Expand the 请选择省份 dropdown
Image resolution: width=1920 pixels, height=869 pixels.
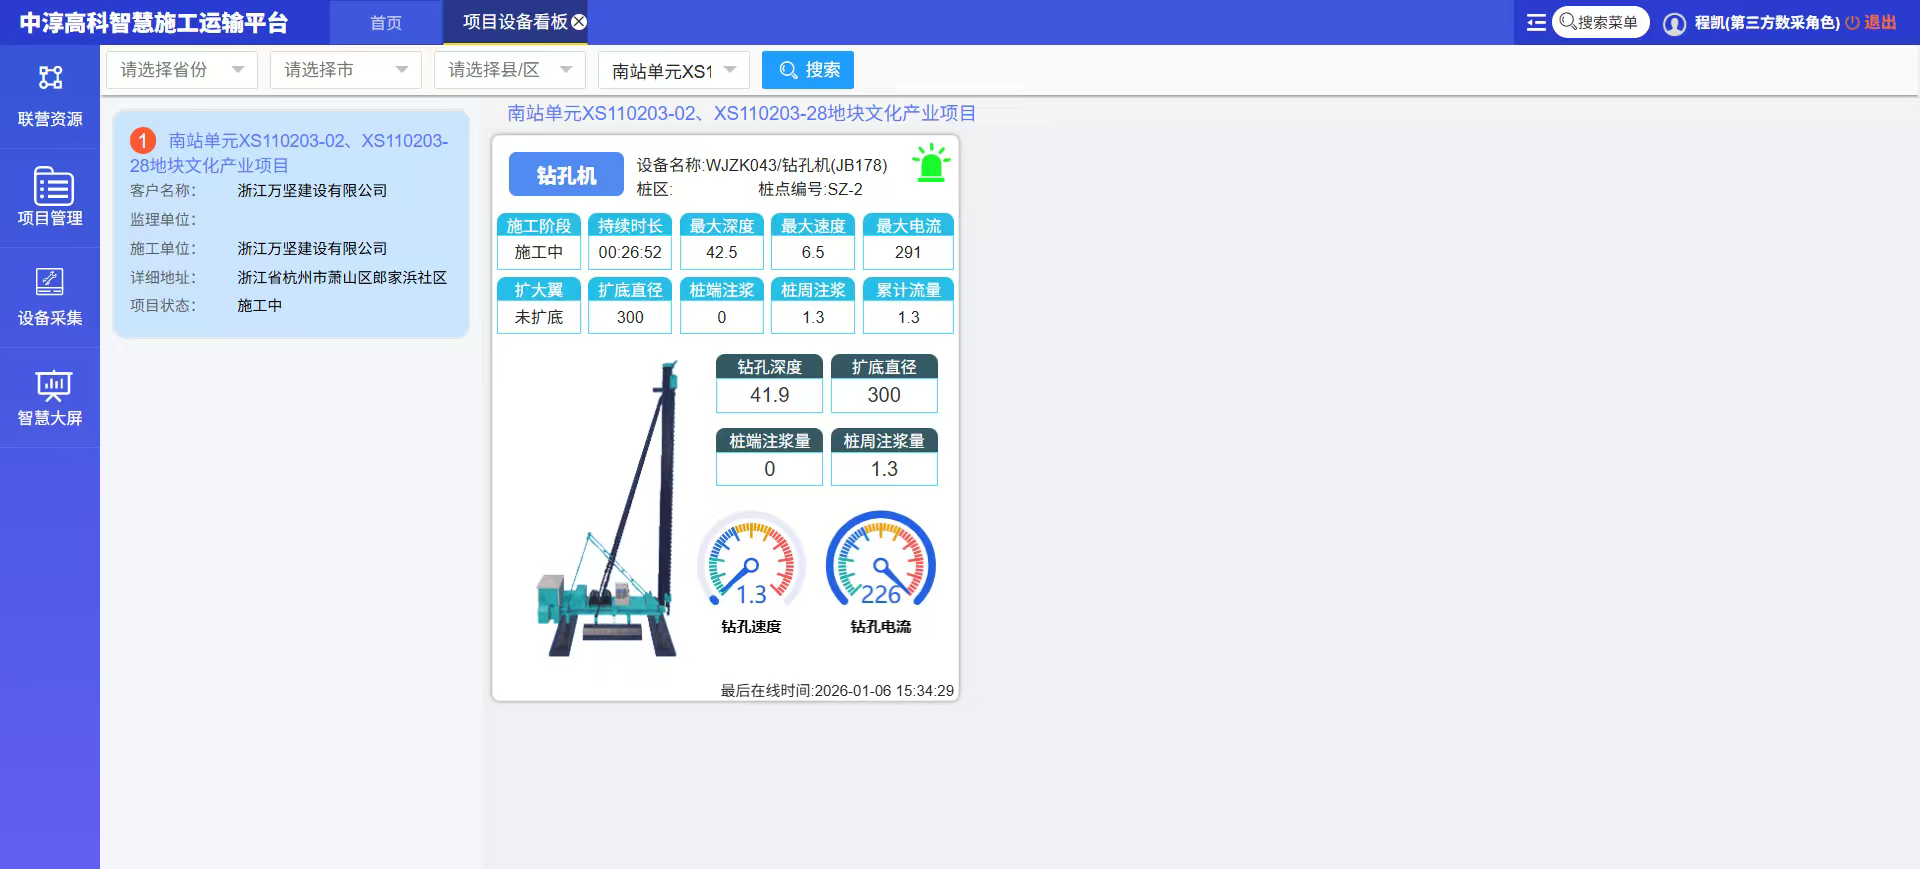[x=182, y=70]
